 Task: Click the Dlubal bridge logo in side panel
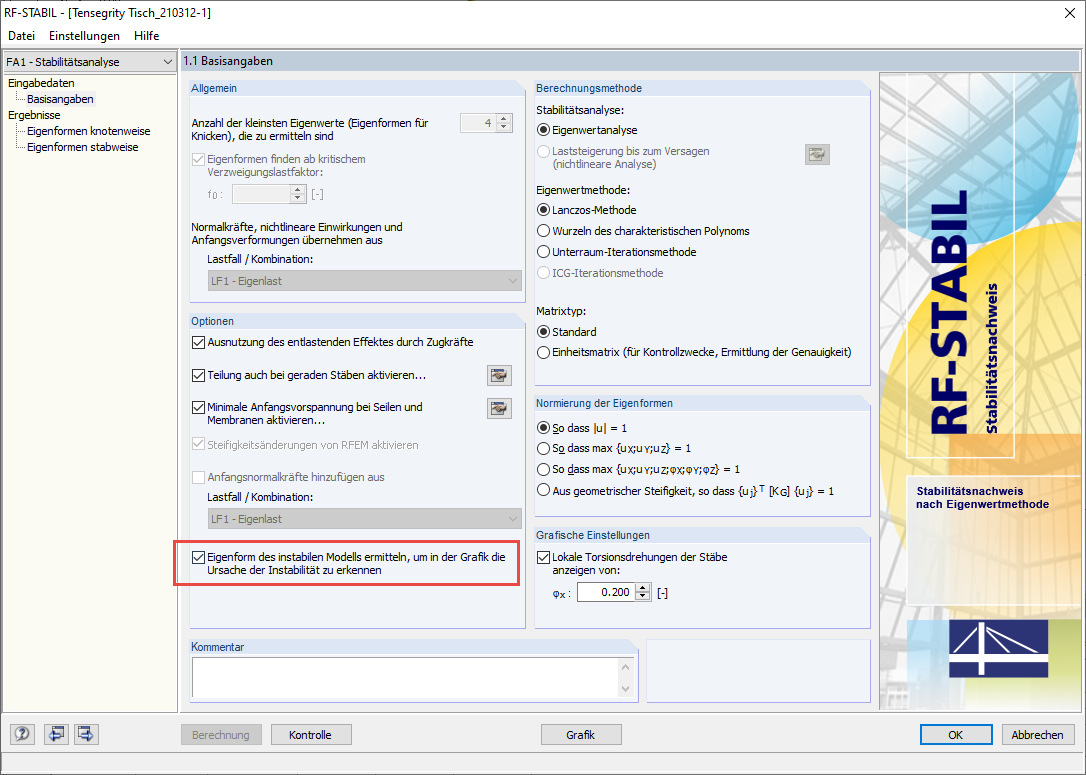(997, 649)
